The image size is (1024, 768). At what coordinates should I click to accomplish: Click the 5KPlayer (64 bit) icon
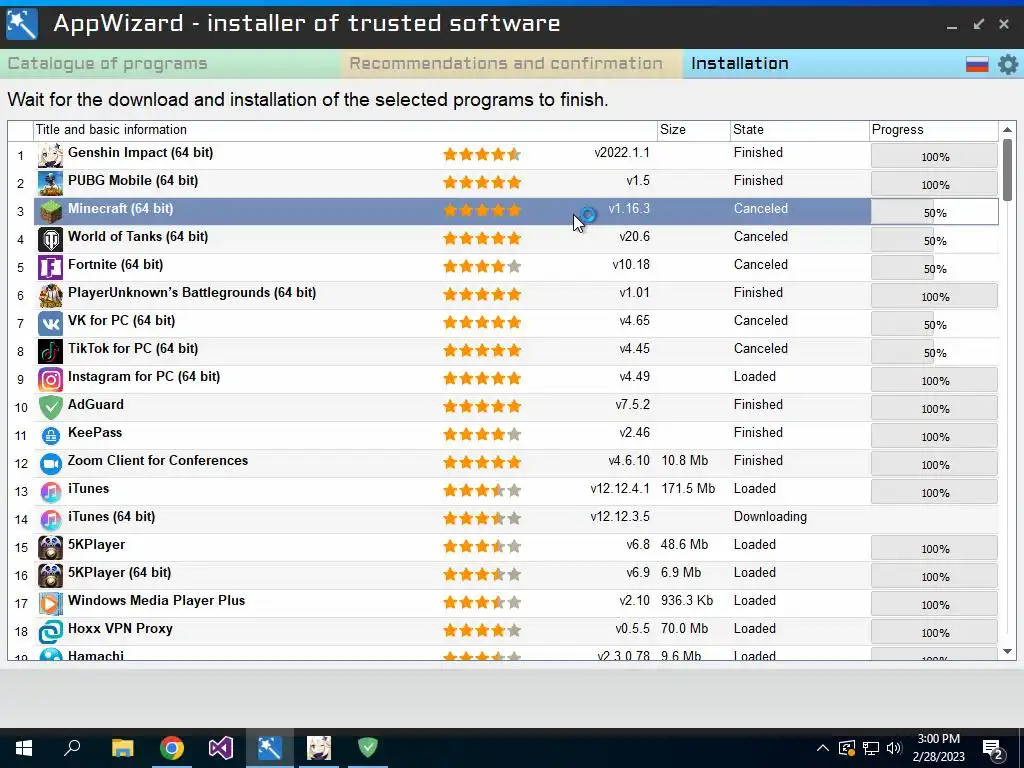coord(50,576)
